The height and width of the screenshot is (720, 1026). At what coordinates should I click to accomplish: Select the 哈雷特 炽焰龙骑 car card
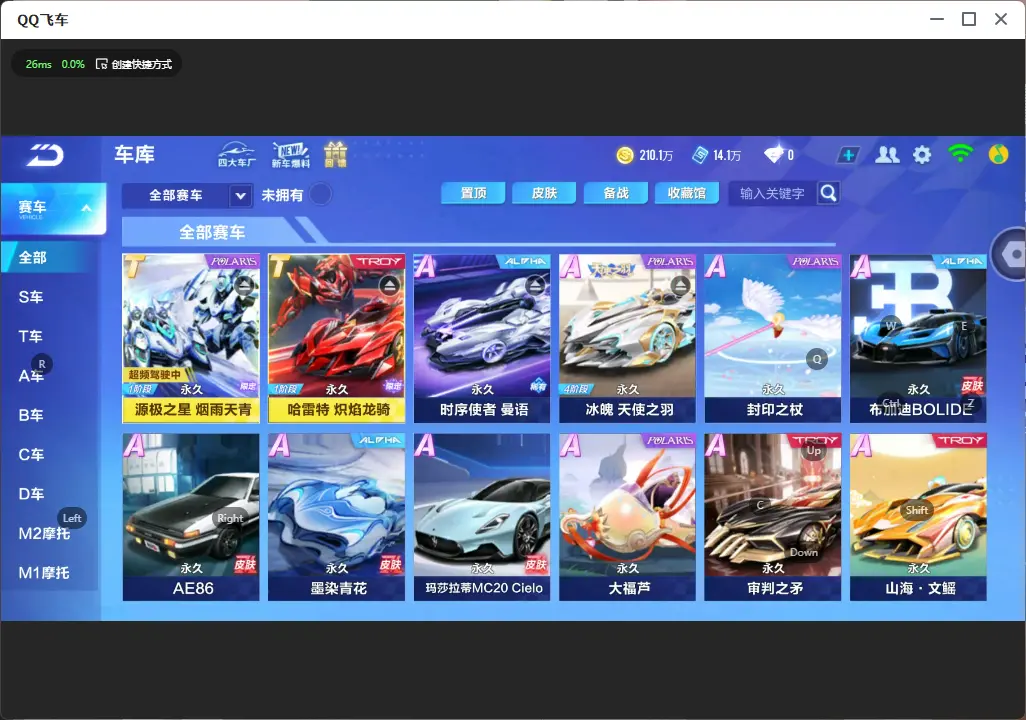[x=336, y=338]
